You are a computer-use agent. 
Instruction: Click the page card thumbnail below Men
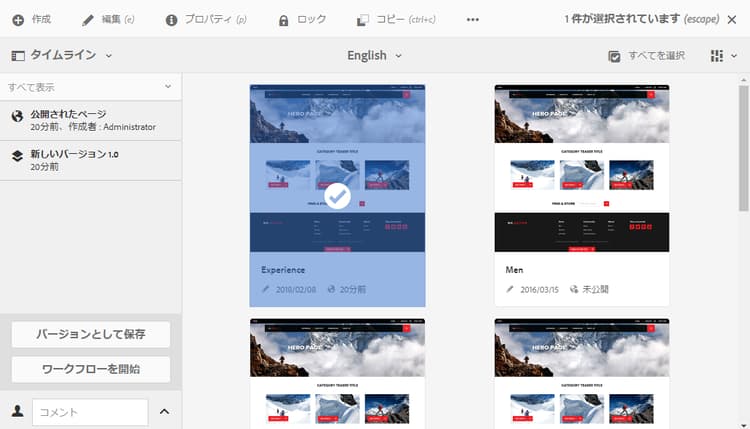[x=582, y=374]
